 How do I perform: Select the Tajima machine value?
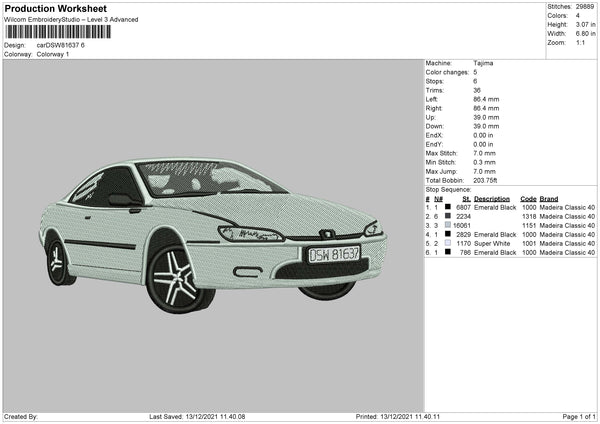point(483,63)
